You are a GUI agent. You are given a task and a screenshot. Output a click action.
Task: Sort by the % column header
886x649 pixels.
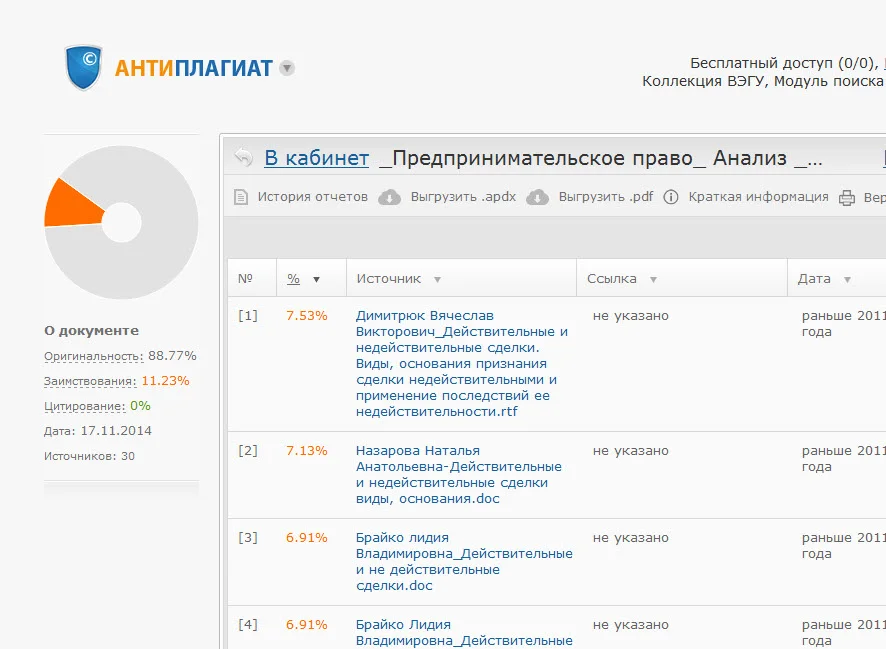point(293,278)
